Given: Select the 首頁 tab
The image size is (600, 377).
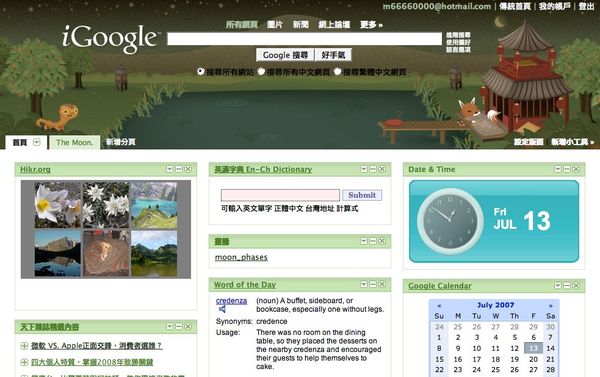Looking at the screenshot, I should 20,143.
